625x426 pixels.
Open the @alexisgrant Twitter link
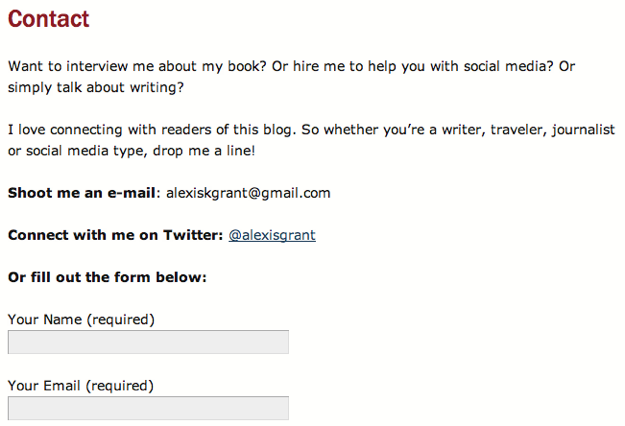[272, 235]
